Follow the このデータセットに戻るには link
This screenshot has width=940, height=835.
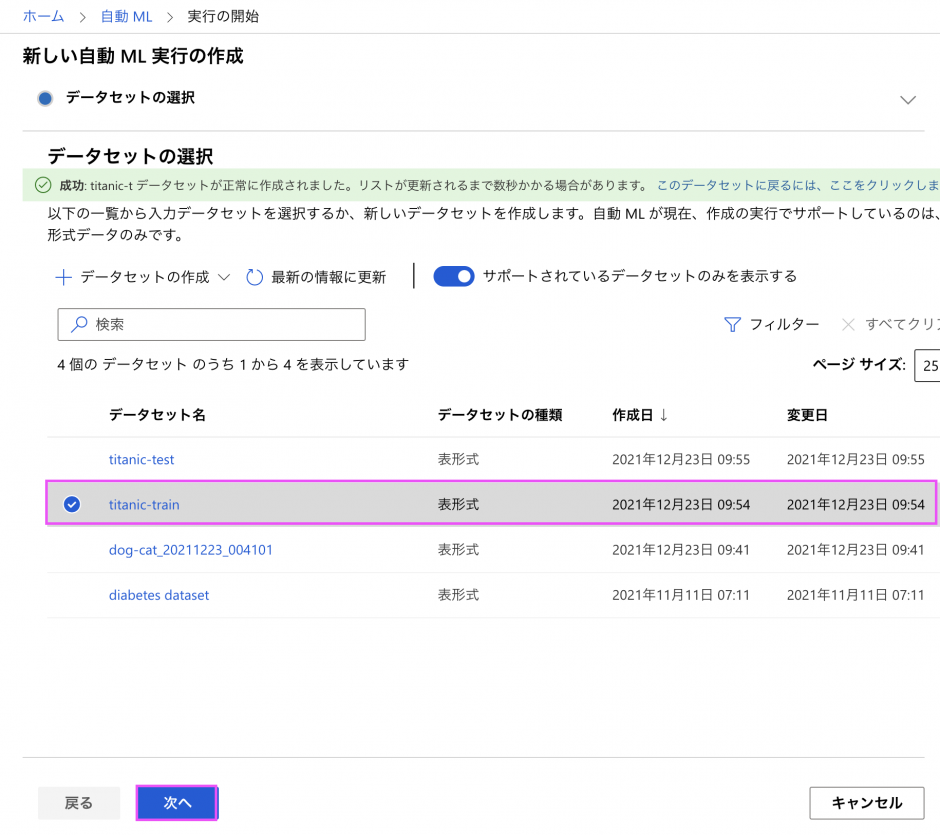pos(797,185)
